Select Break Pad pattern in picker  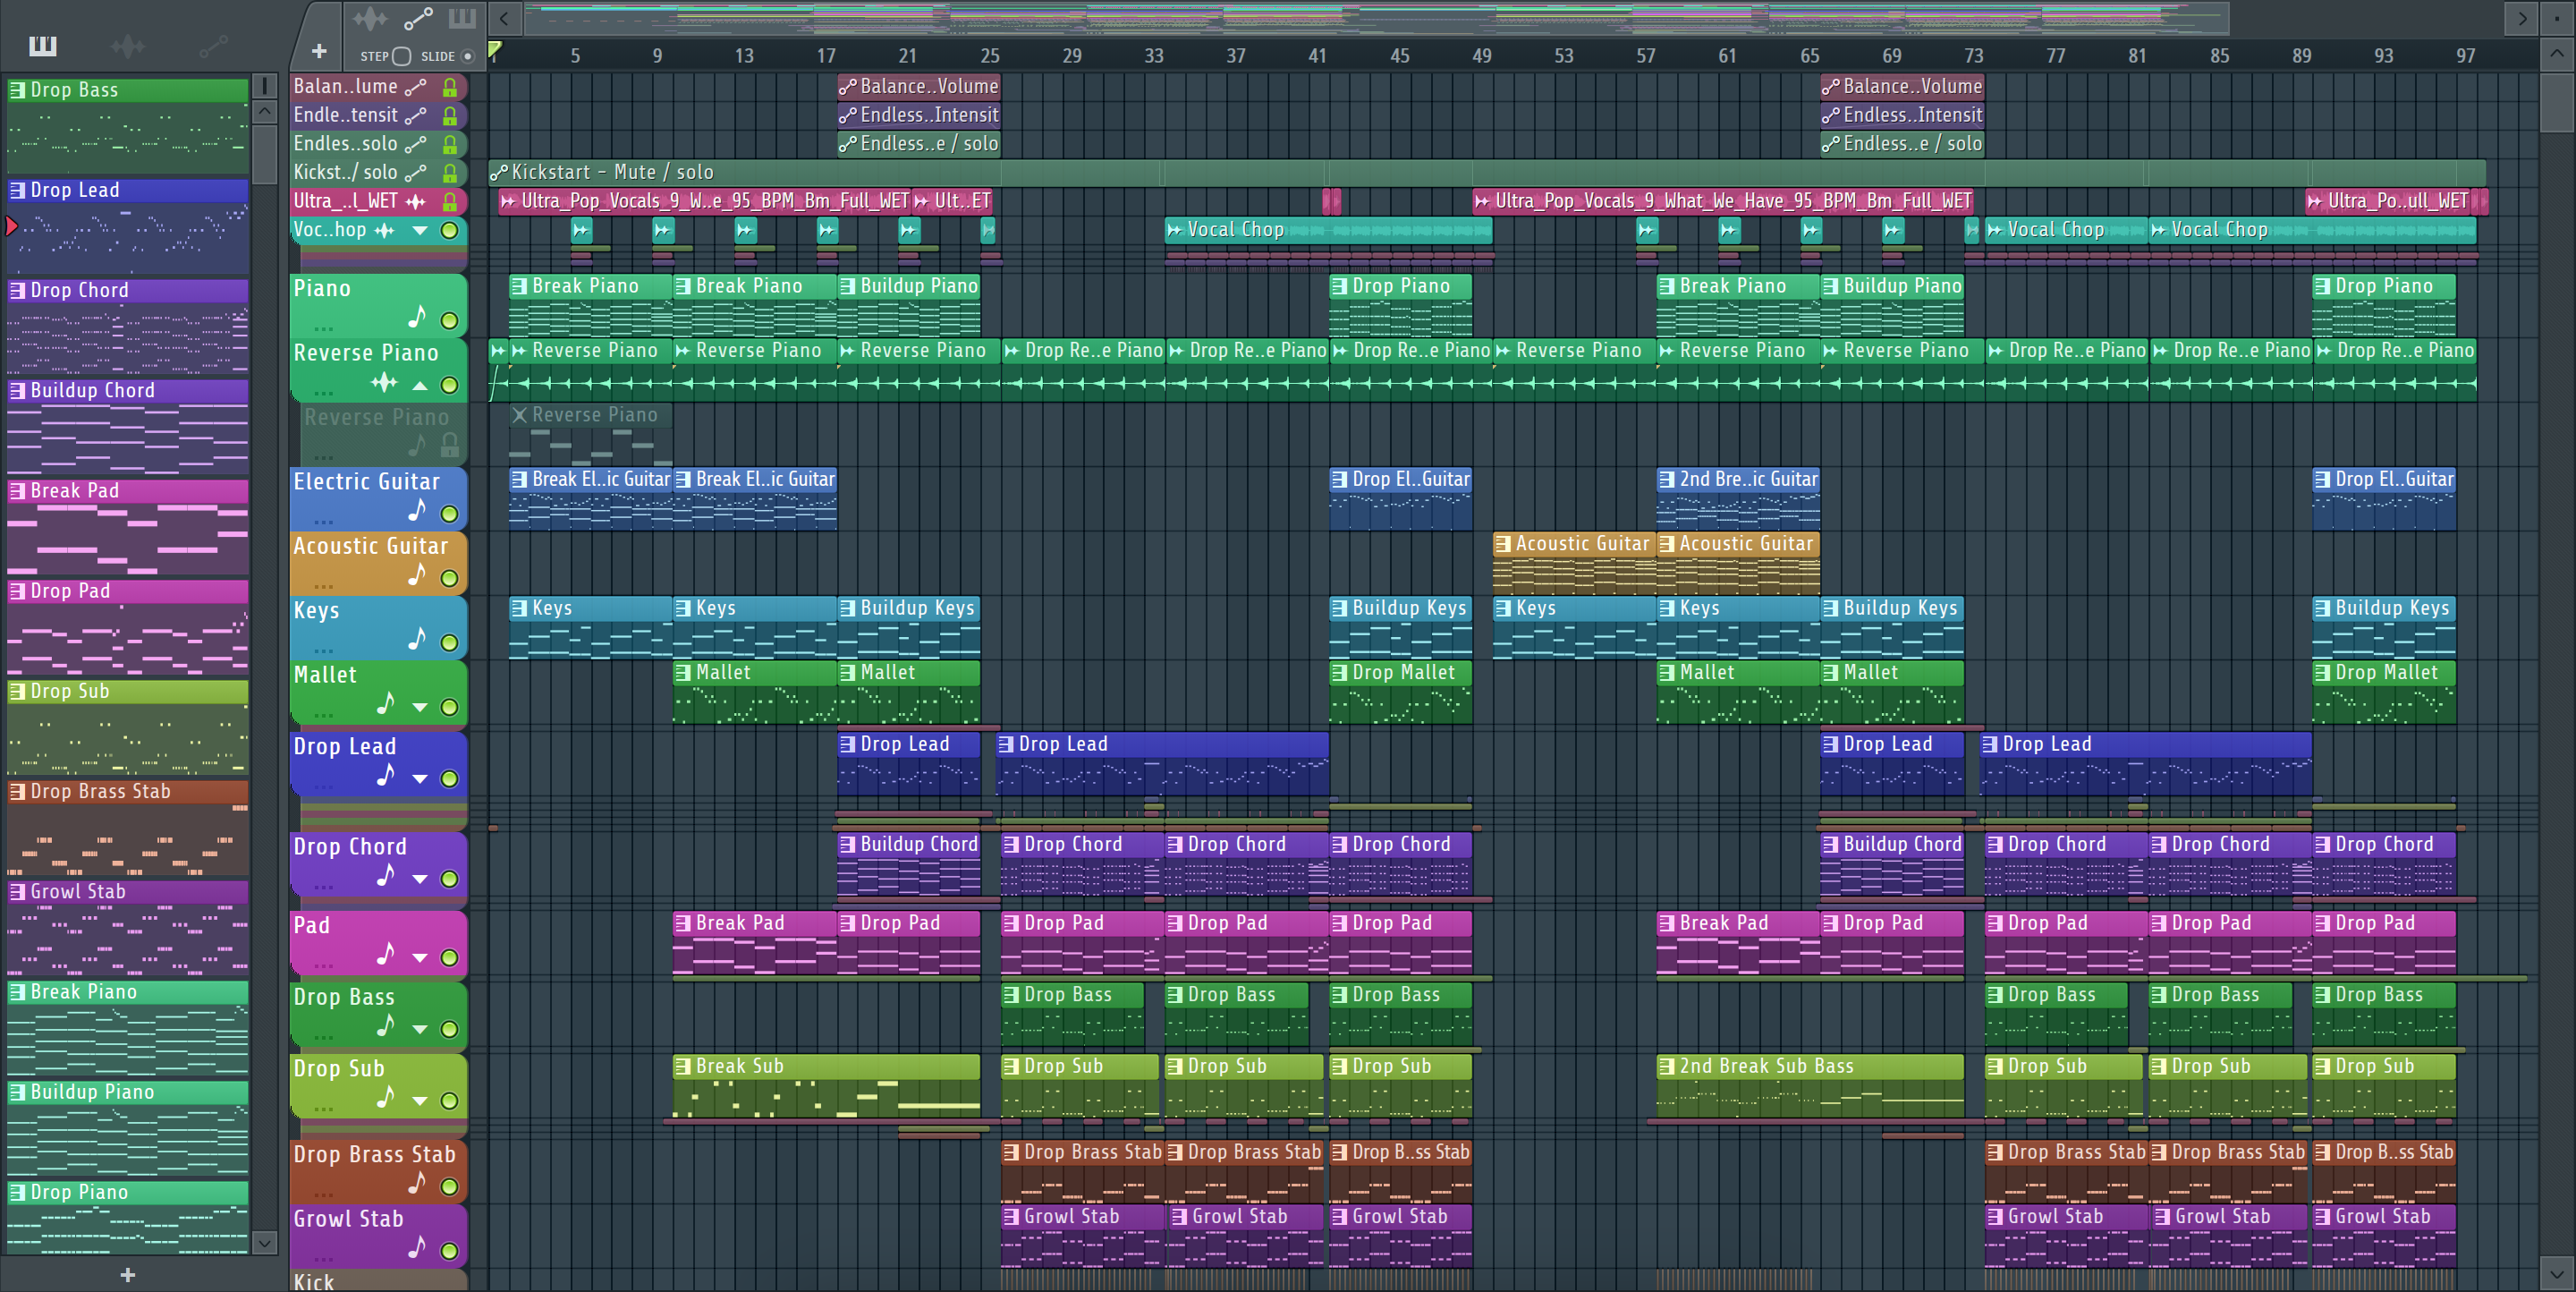click(128, 527)
